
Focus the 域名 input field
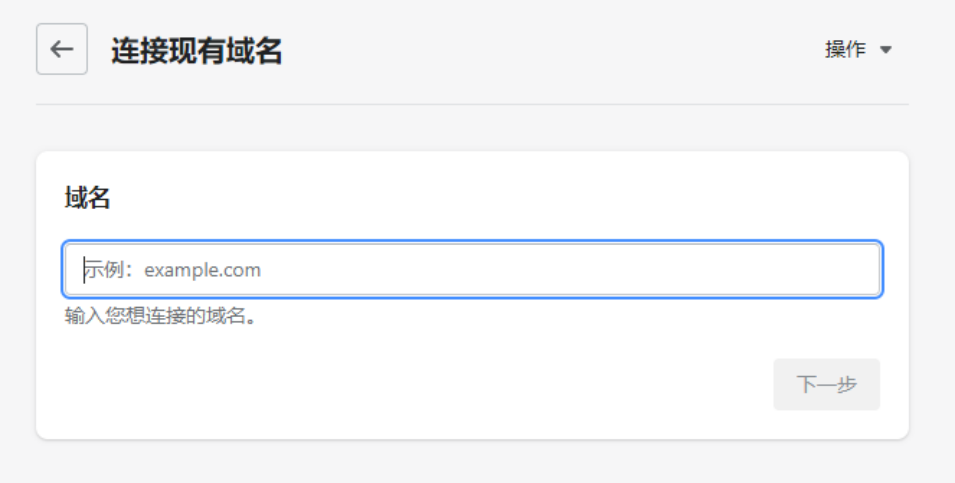[x=472, y=269]
